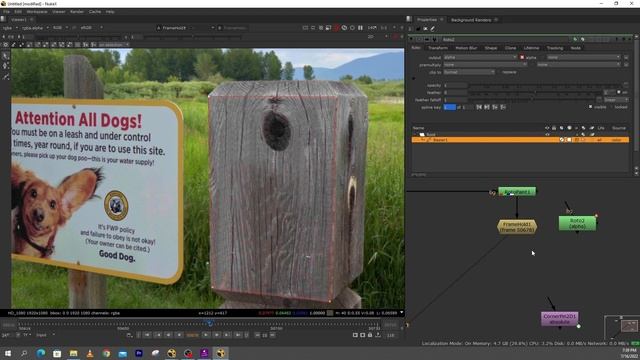
Task: Select the Bezier draw tool in viewer toolbar
Action: (5, 76)
